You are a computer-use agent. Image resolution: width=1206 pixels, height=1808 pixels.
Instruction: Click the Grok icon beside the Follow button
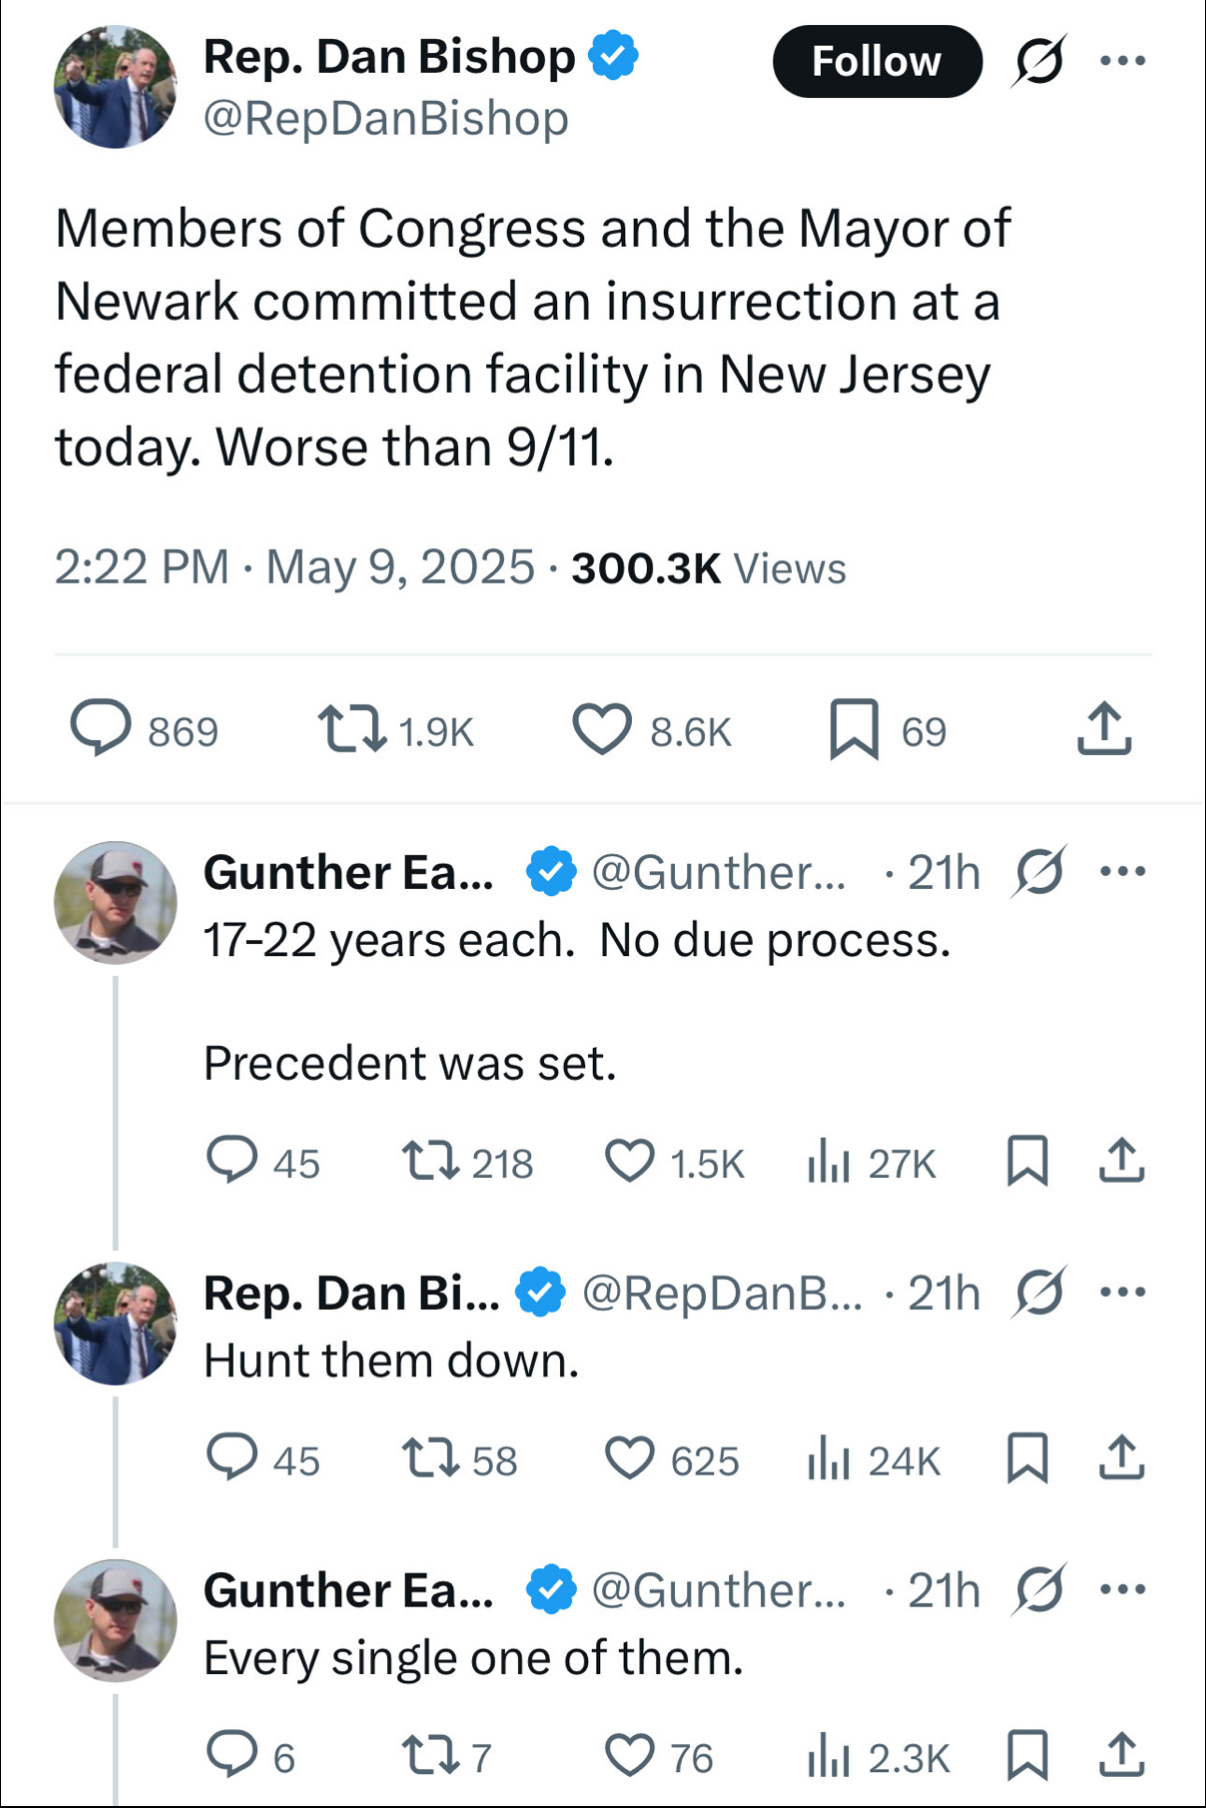(1039, 62)
